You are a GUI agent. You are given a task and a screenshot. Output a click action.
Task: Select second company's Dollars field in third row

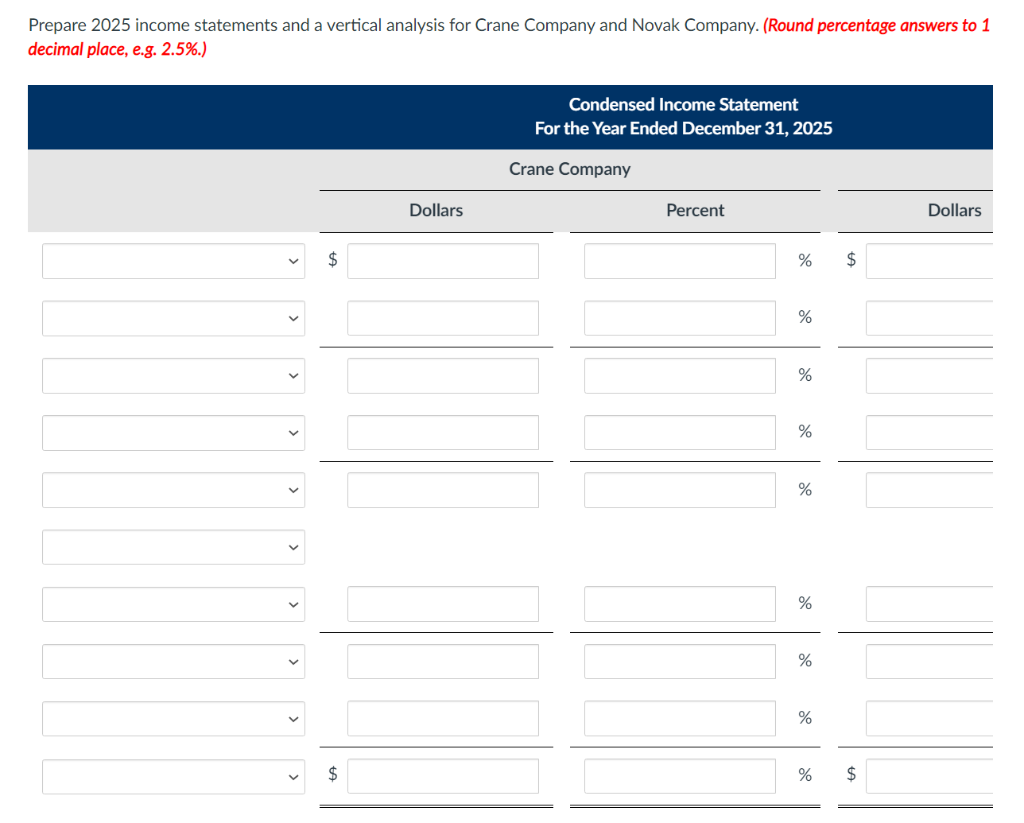click(x=929, y=376)
